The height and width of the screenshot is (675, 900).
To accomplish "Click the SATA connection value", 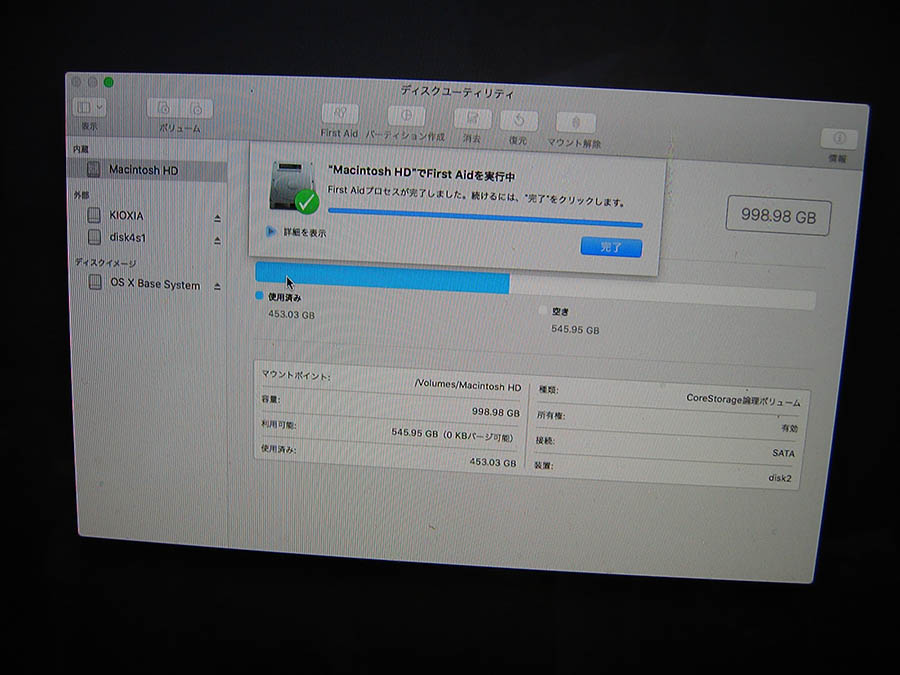I will point(783,453).
